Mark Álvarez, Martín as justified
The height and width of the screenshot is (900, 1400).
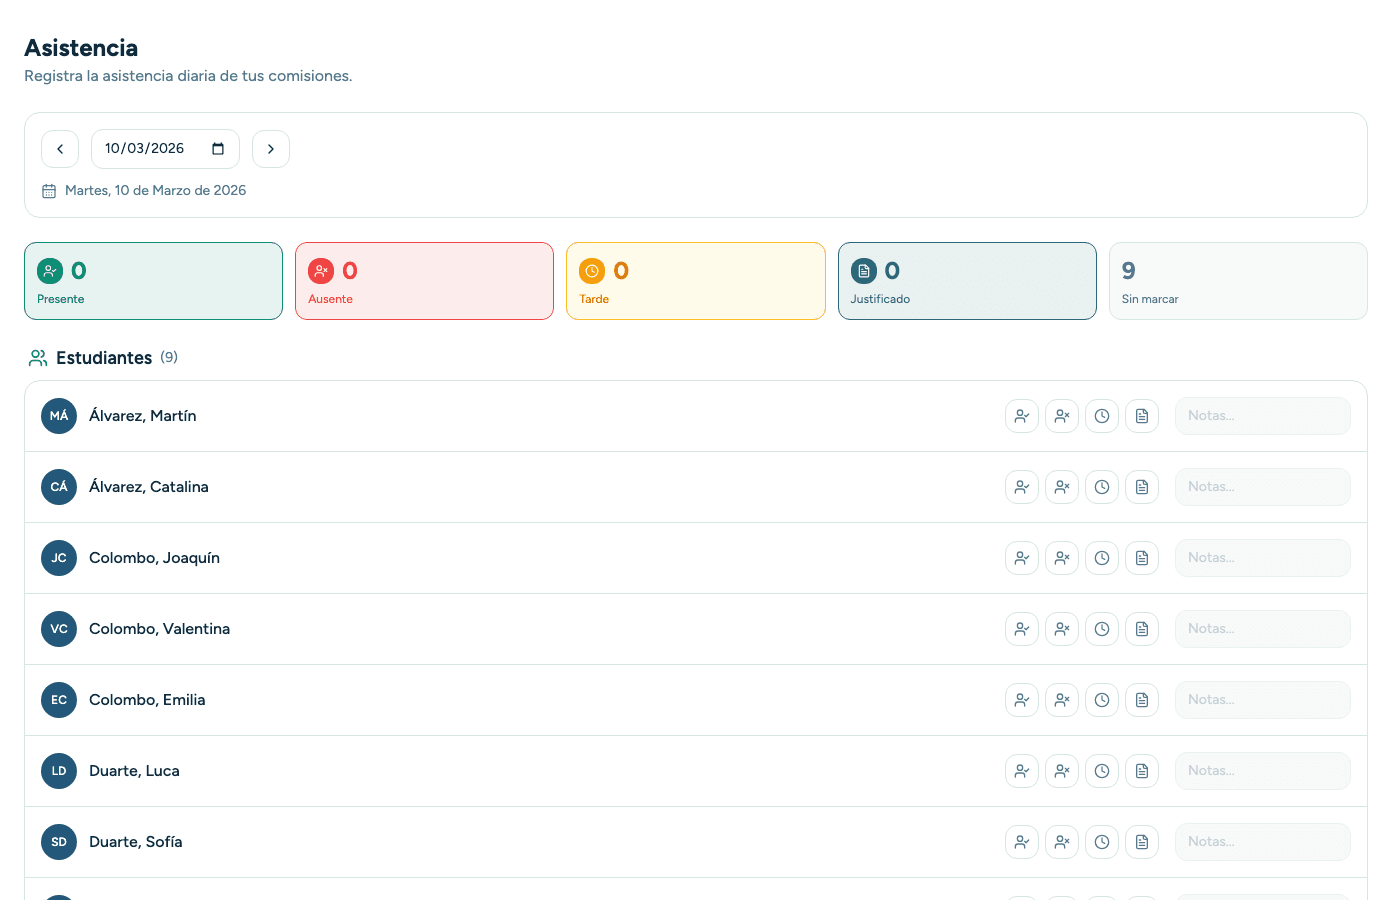1142,416
